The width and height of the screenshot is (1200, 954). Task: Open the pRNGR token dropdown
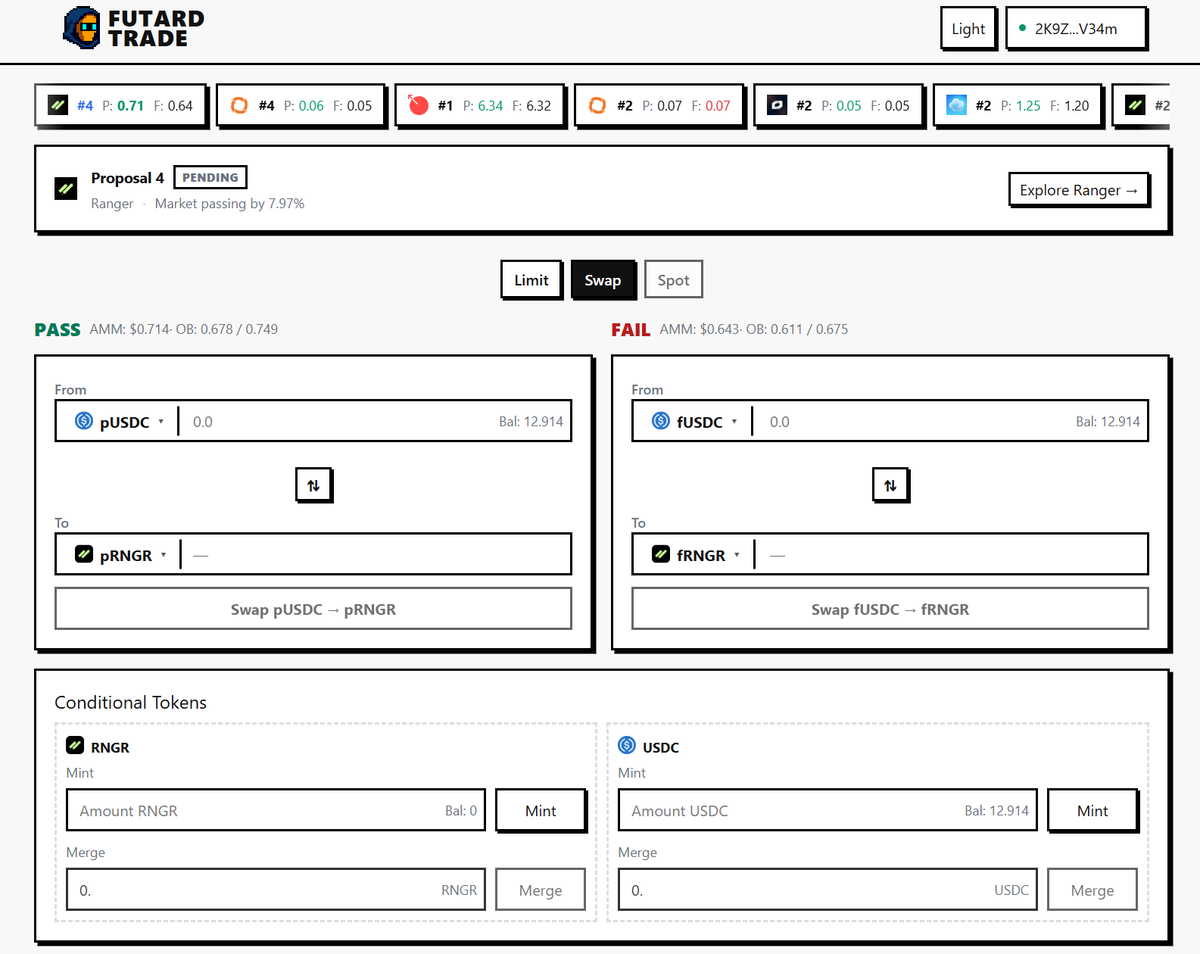[122, 554]
